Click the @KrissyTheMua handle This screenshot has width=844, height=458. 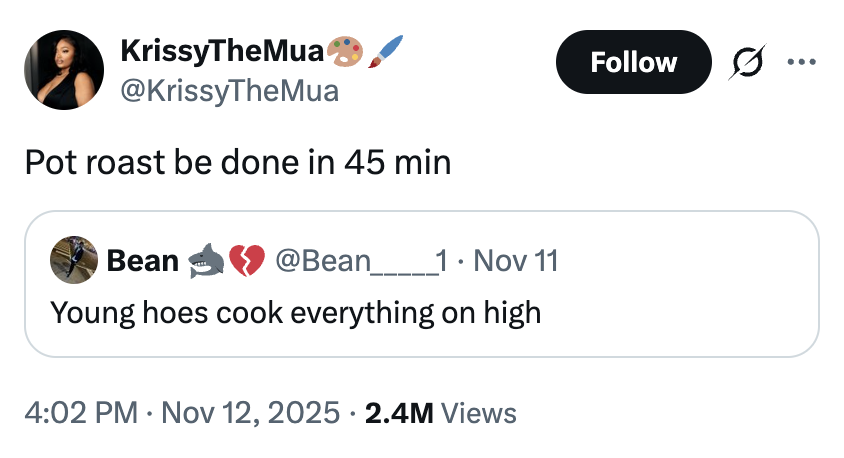(229, 91)
